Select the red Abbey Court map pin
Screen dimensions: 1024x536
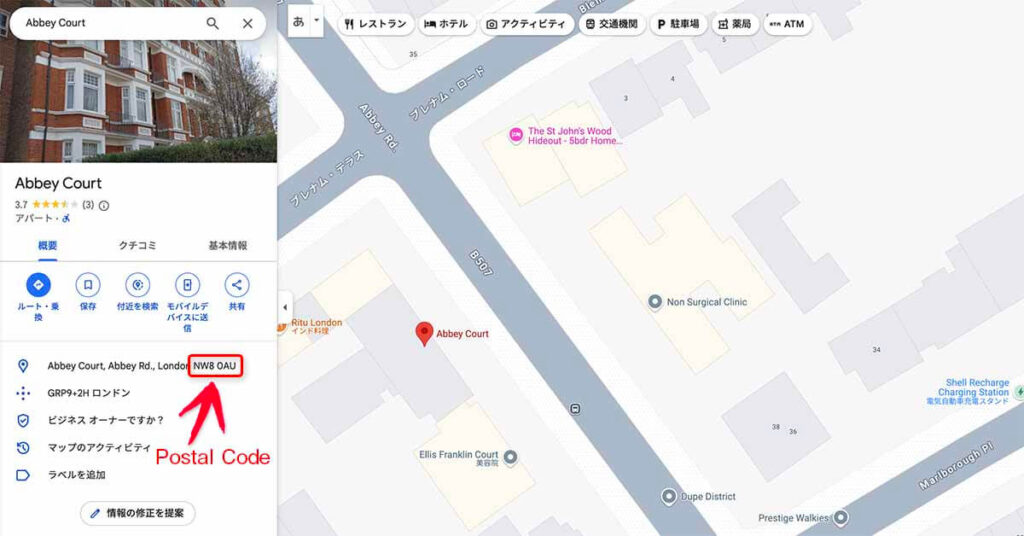click(424, 334)
